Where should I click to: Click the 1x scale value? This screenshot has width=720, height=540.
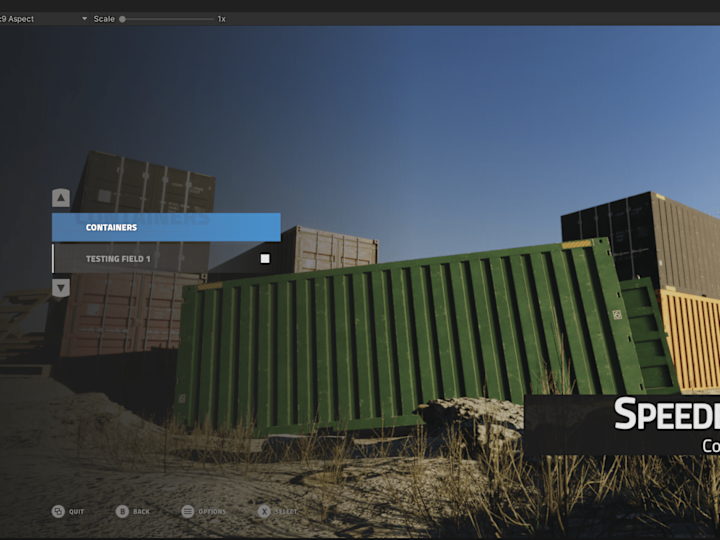click(221, 19)
